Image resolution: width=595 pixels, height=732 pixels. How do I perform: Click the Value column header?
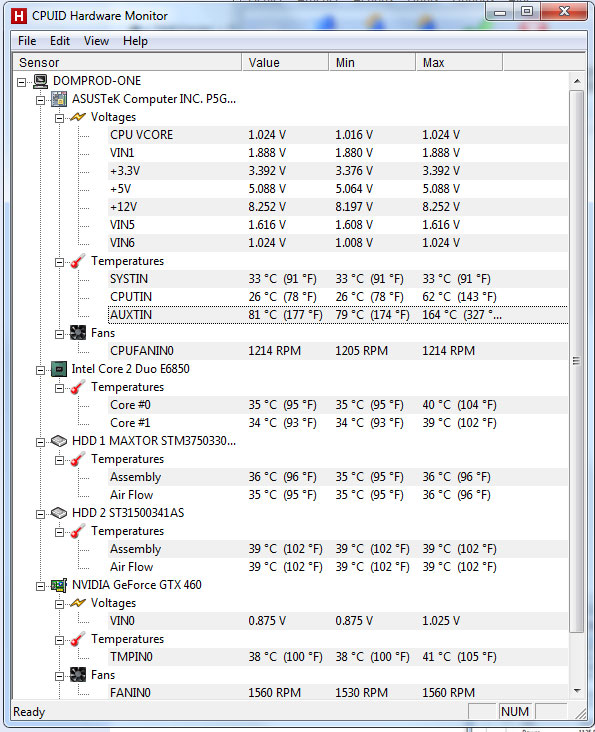[285, 62]
